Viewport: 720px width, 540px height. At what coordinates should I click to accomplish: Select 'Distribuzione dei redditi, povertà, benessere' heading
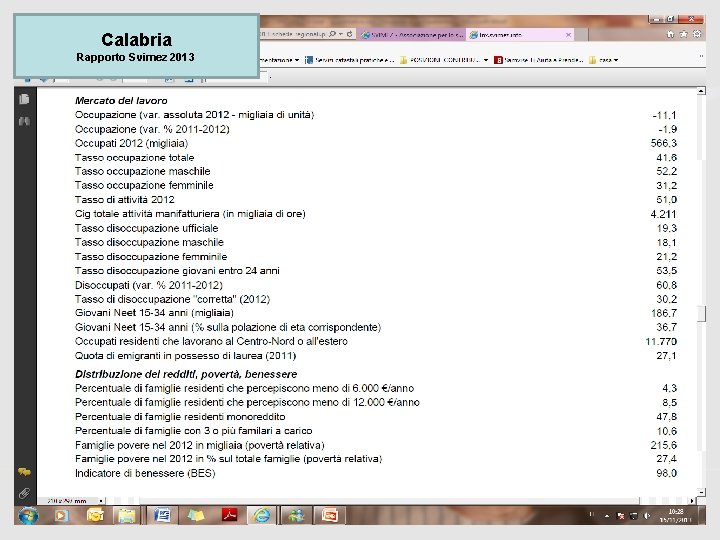coord(186,374)
